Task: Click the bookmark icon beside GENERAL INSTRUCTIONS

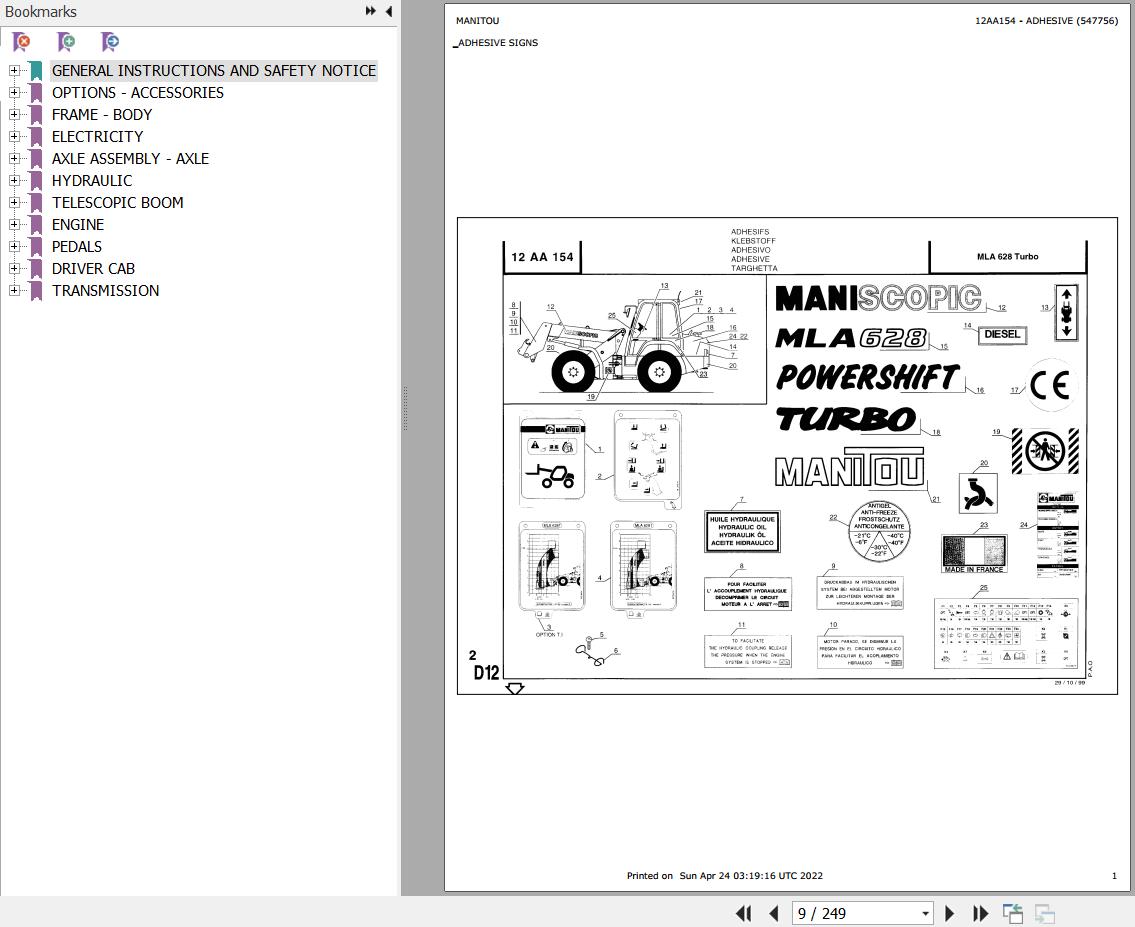Action: (35, 71)
